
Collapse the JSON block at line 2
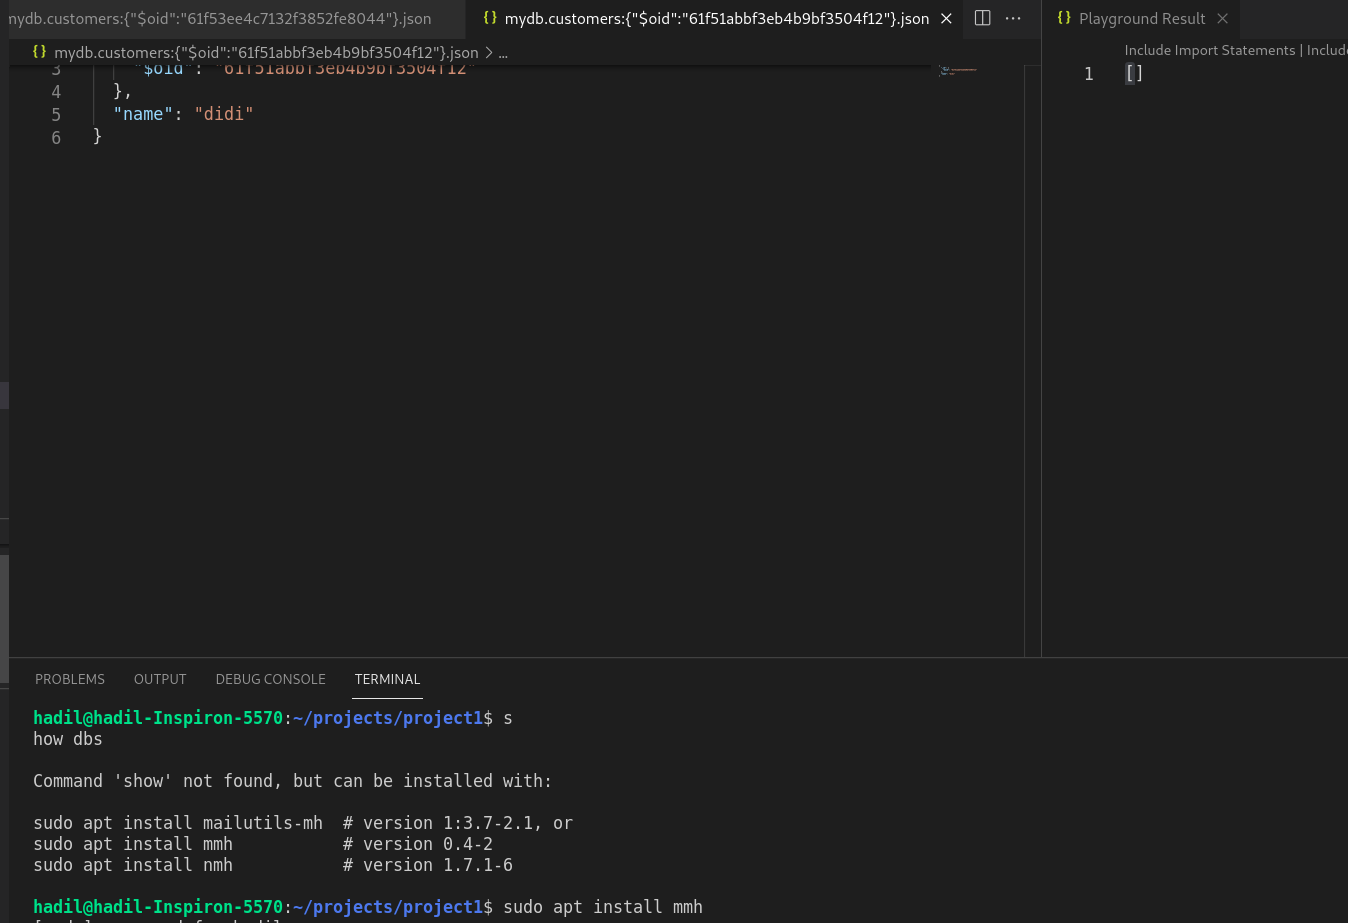pyautogui.click(x=81, y=45)
